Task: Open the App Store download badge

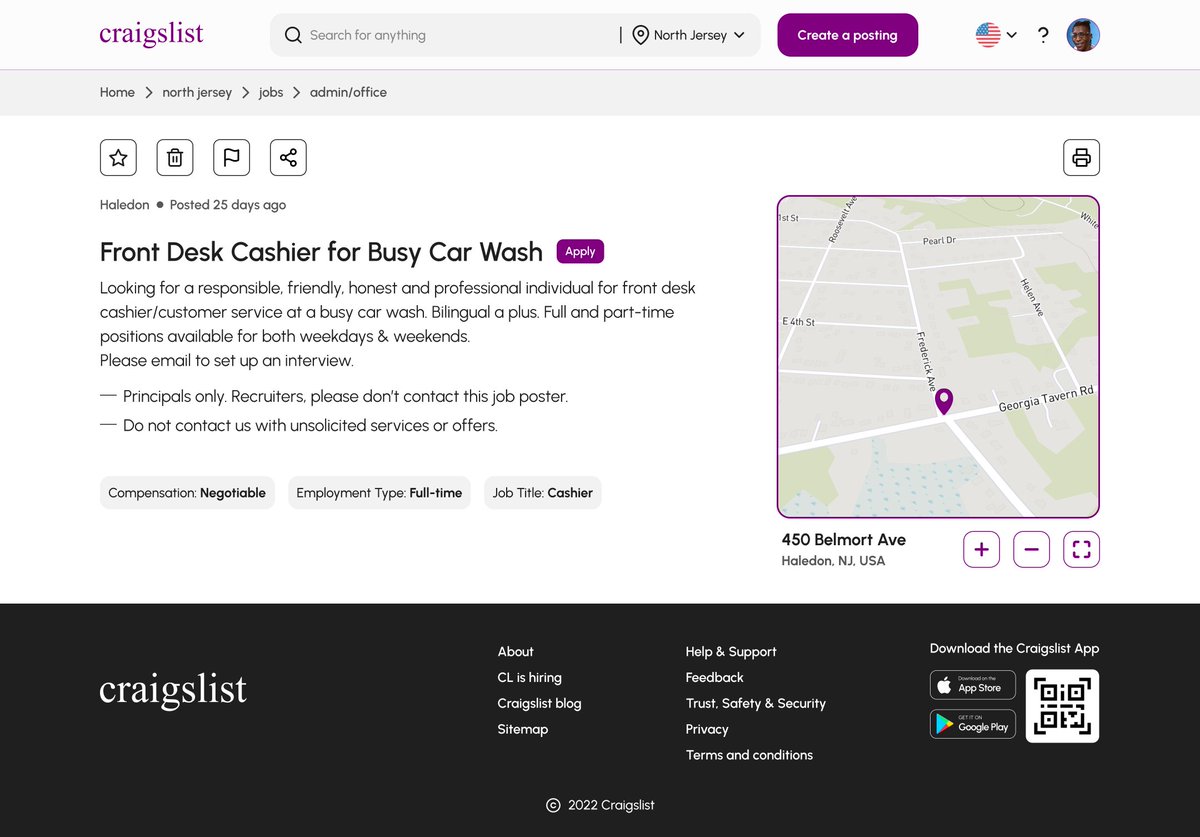Action: [x=973, y=685]
